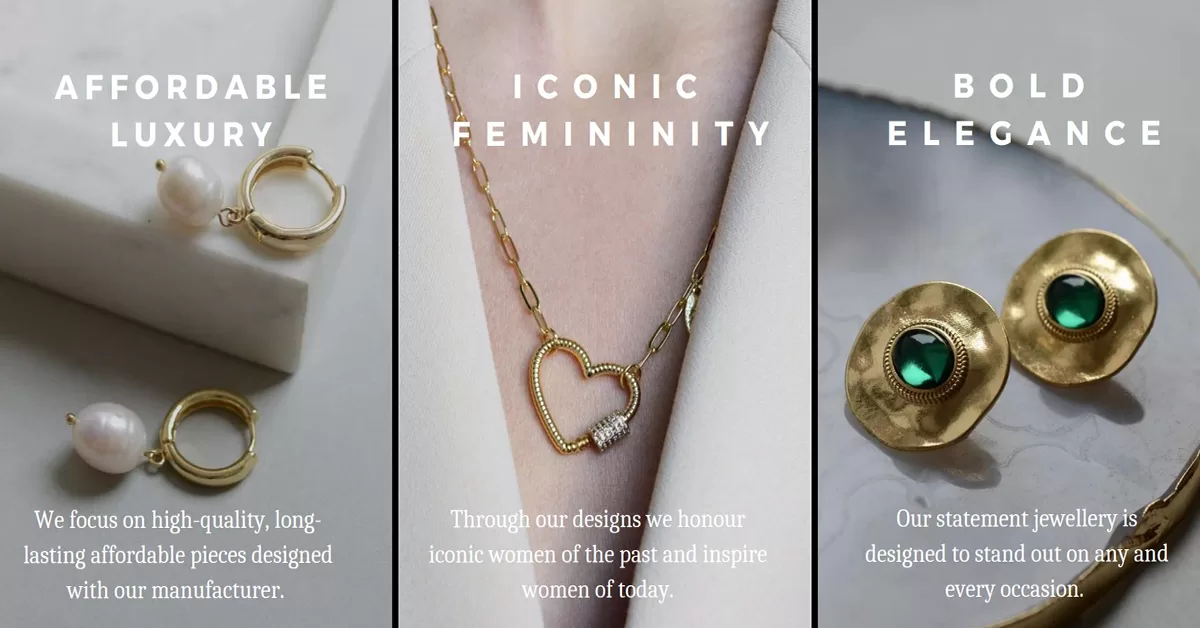The height and width of the screenshot is (628, 1200).
Task: Click the lower white pearl
Action: 107,437
